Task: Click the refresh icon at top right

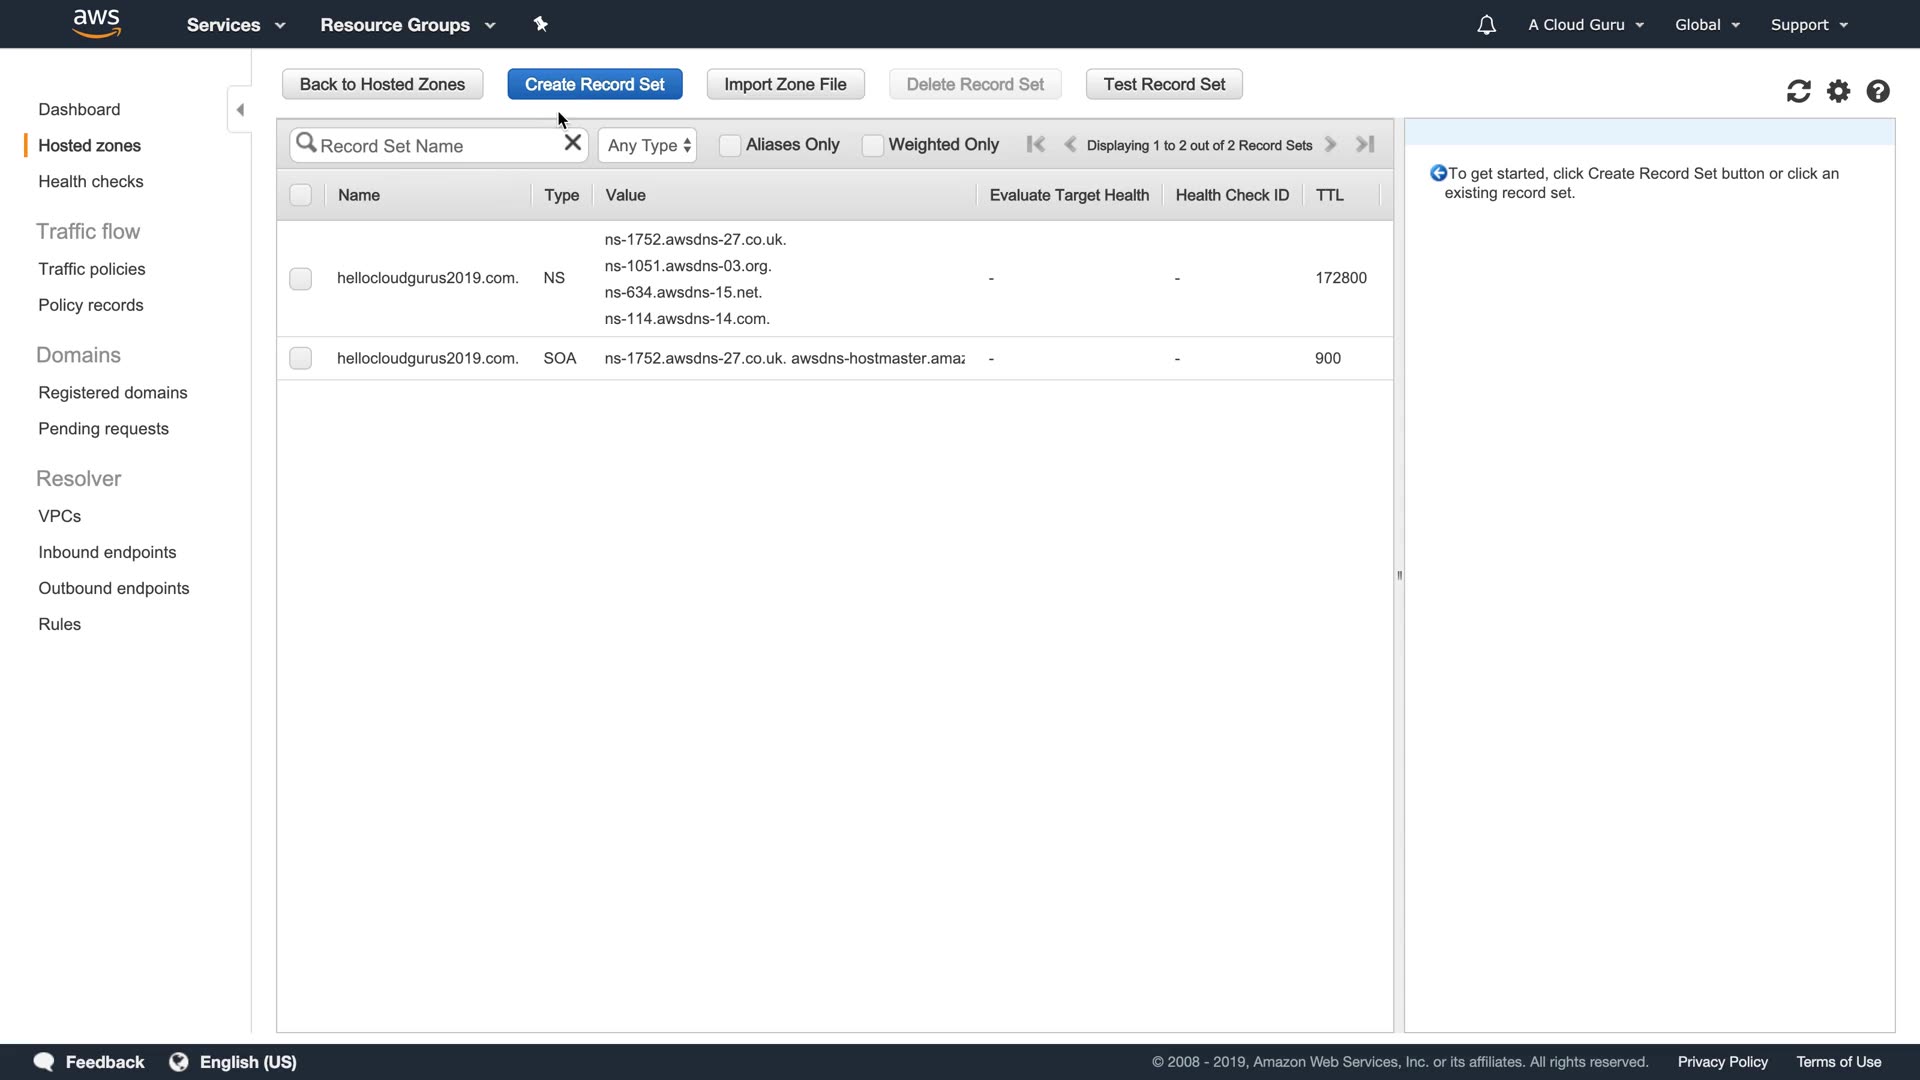Action: [x=1798, y=91]
